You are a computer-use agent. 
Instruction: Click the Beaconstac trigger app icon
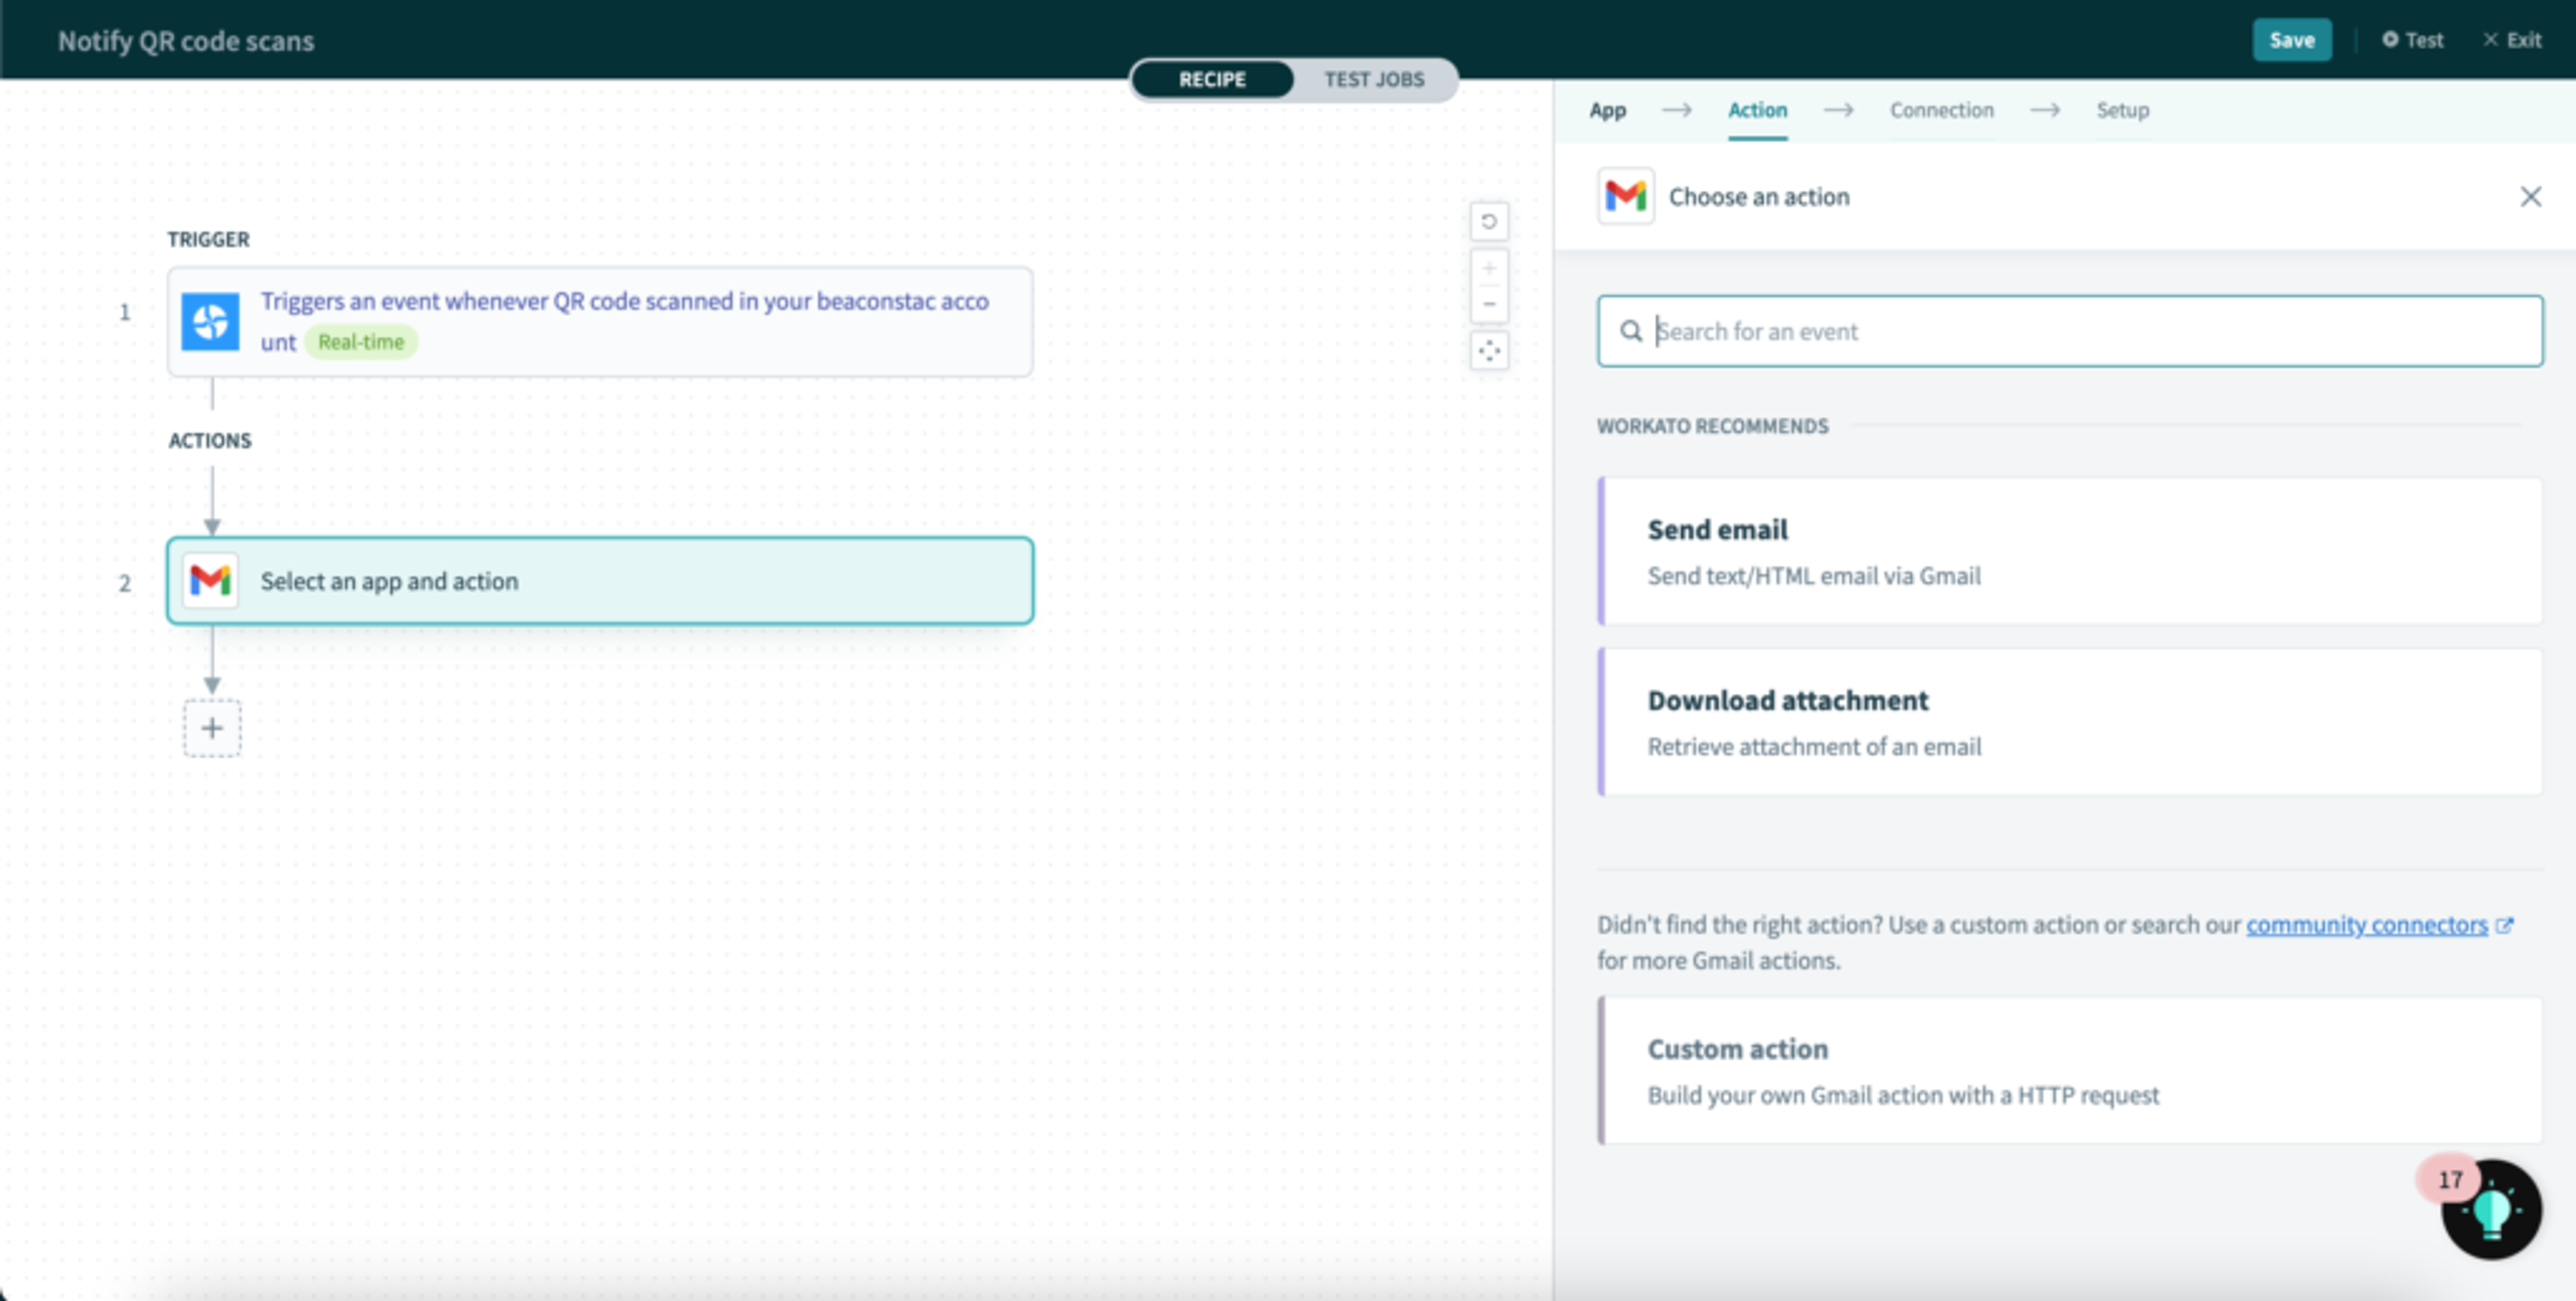pos(210,321)
